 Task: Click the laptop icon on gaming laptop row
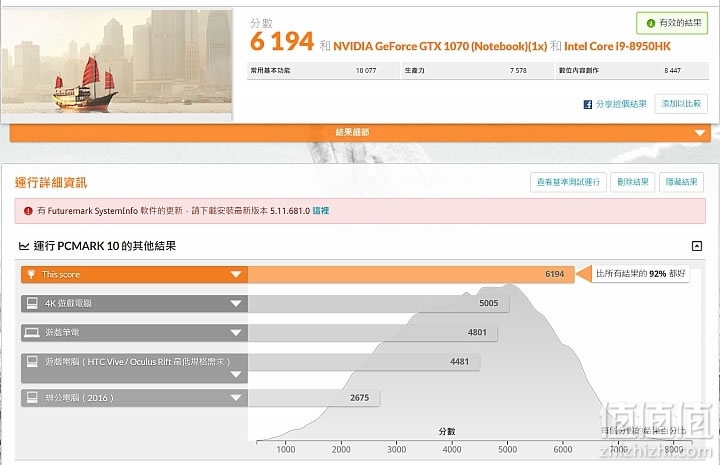click(x=32, y=333)
